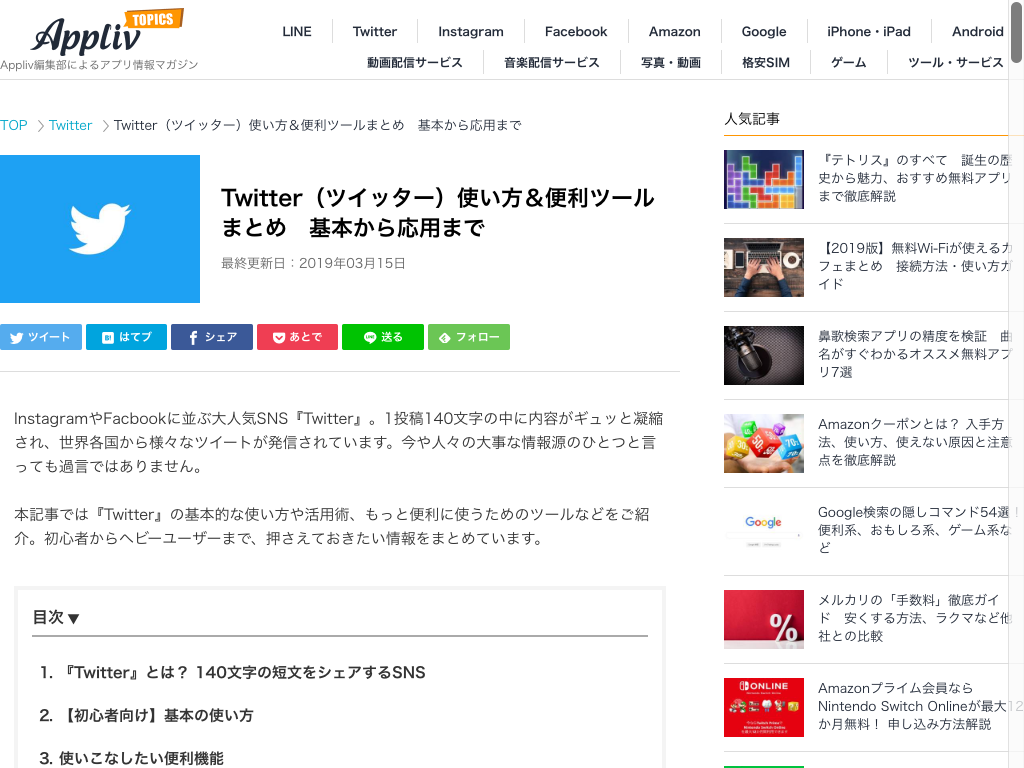This screenshot has width=1024, height=768.
Task: Share via the ツイート button
Action: (40, 337)
